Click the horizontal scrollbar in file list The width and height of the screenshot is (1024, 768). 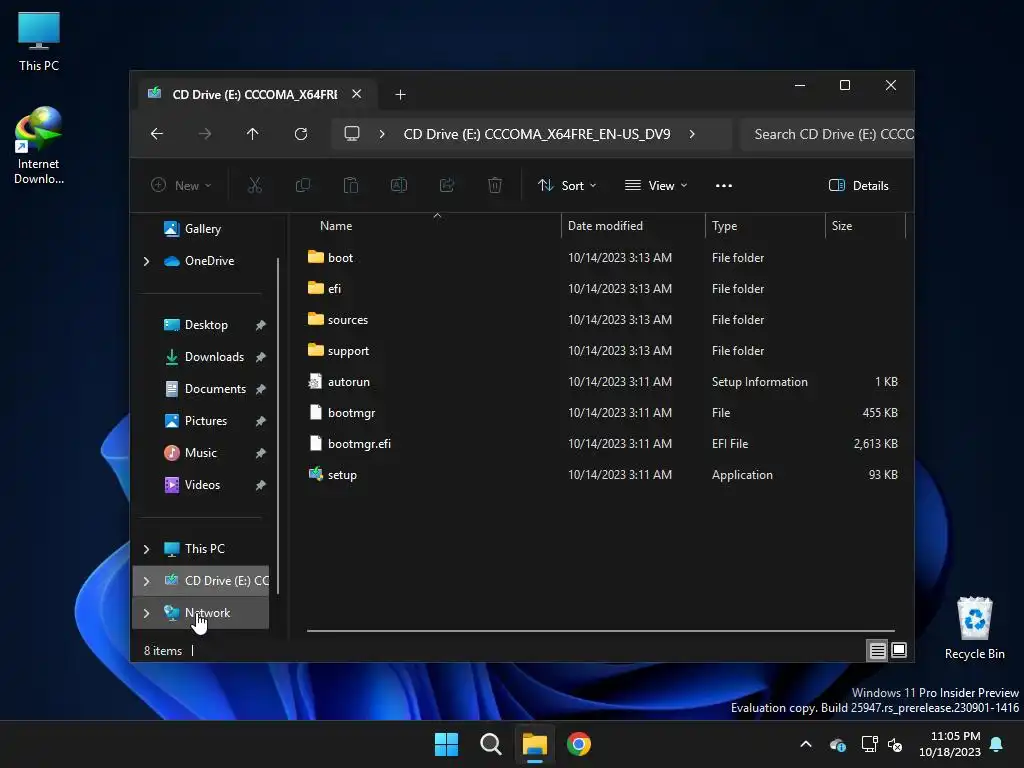[x=601, y=631]
